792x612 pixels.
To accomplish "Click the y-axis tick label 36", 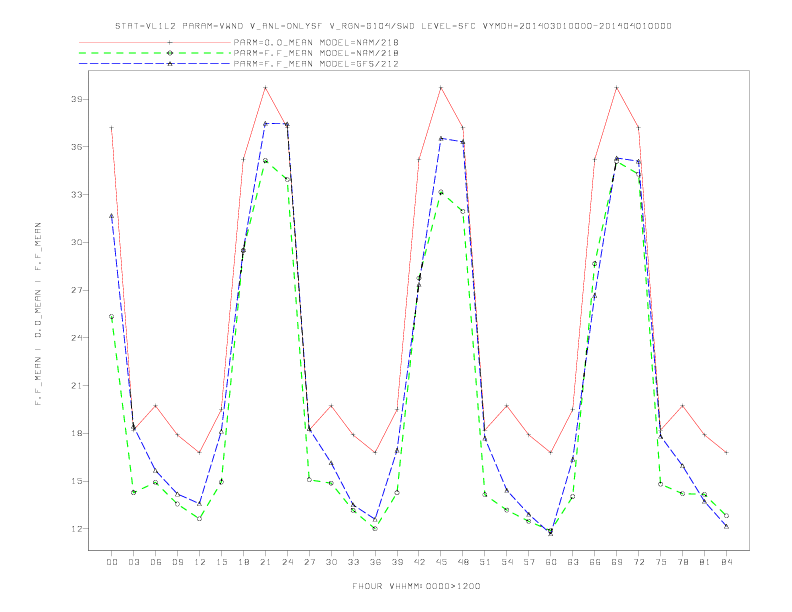I will point(76,147).
